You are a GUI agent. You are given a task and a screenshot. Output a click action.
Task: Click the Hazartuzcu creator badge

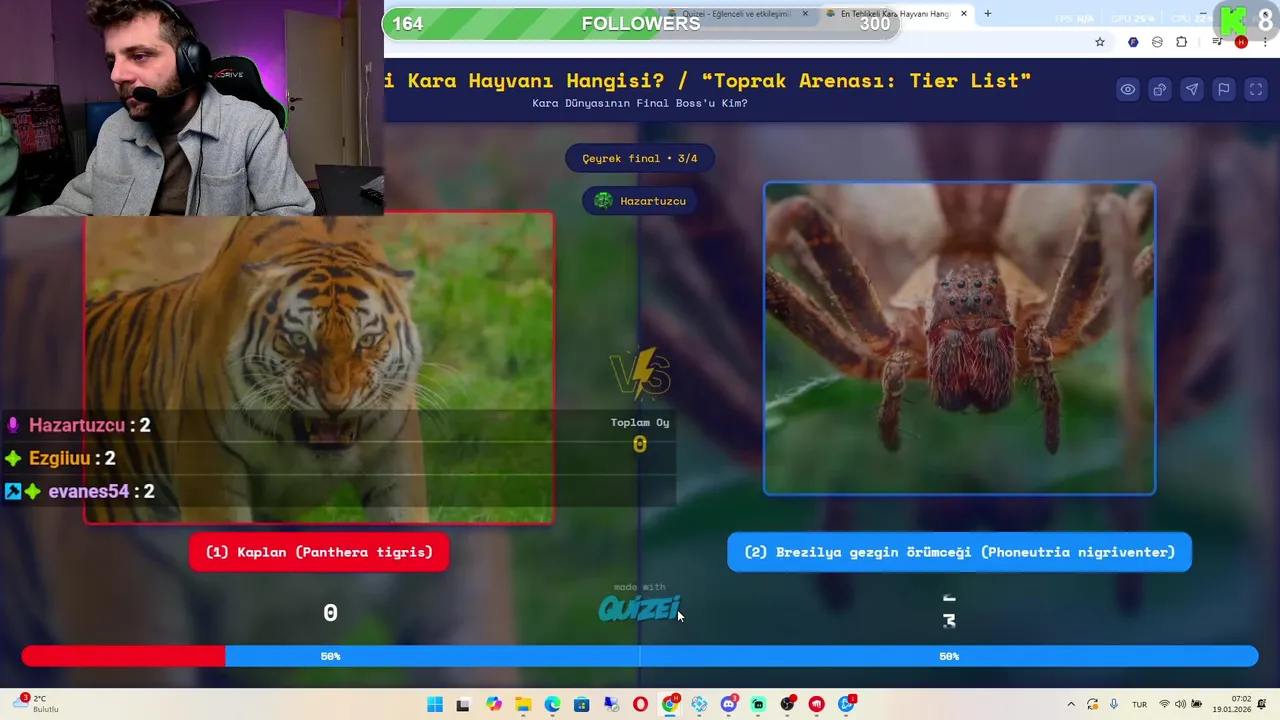point(640,201)
